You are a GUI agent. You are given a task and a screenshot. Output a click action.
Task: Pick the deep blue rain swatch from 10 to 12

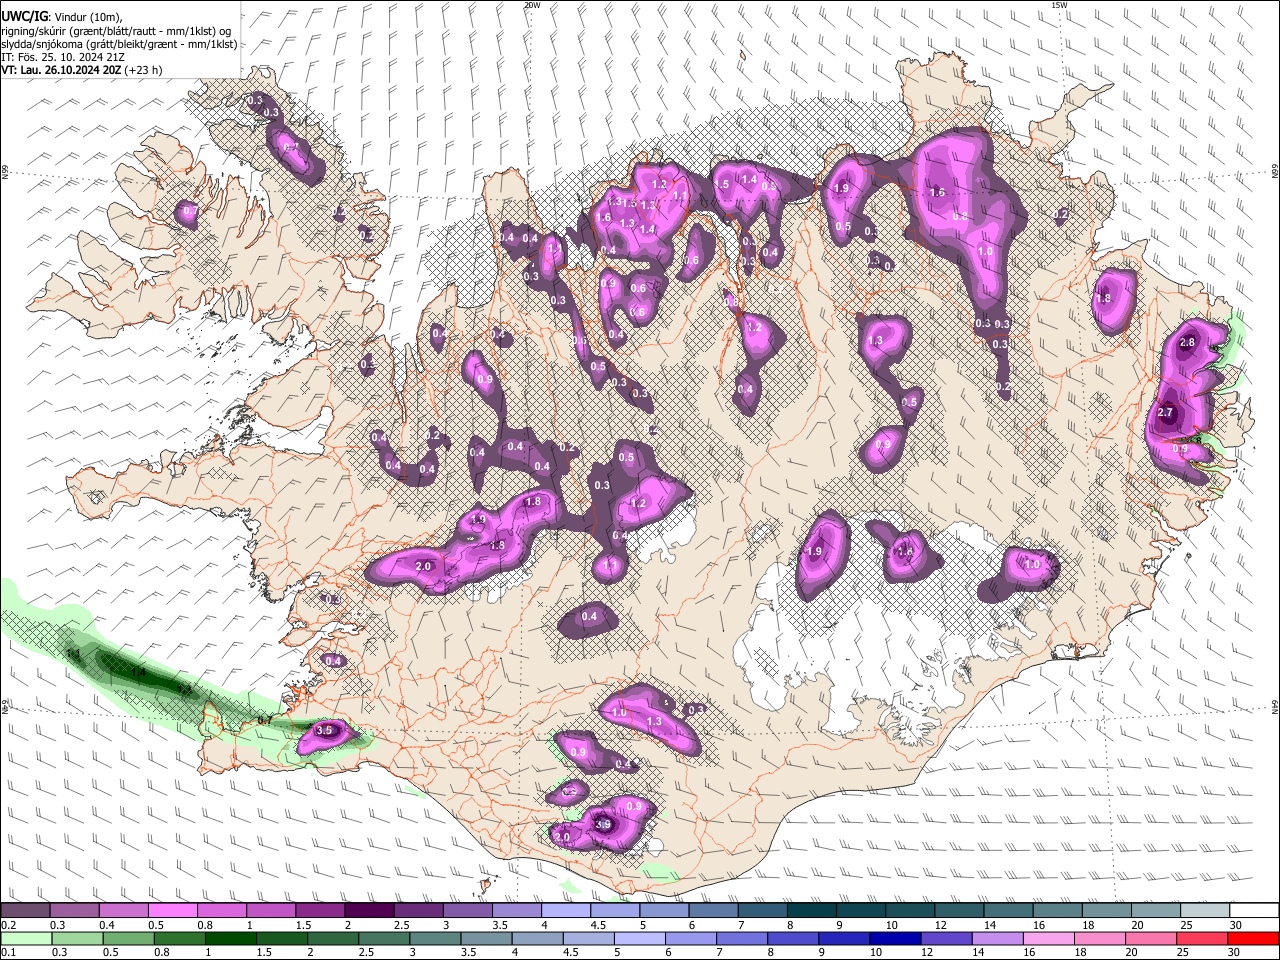[895, 938]
